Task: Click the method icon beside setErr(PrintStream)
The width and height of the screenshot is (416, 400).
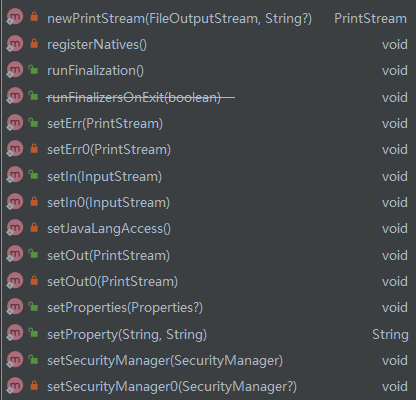Action: tap(15, 122)
